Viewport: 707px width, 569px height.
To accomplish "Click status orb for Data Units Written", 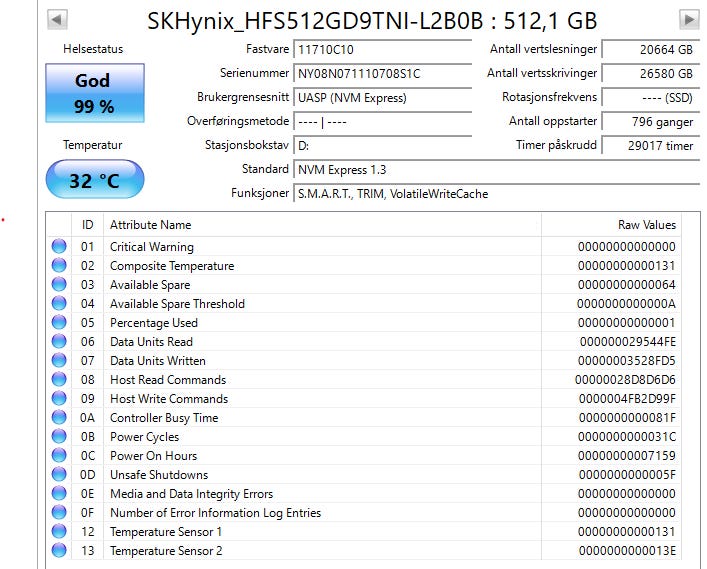I will coord(59,360).
